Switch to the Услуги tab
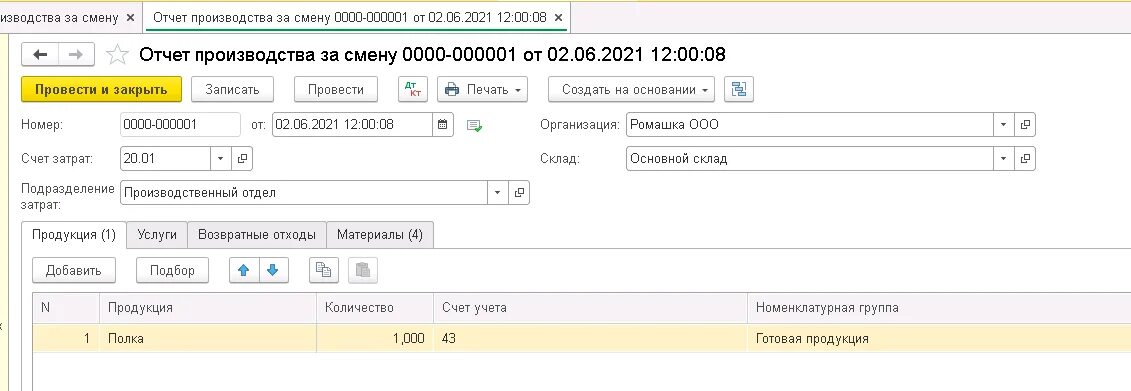The image size is (1131, 391). point(157,235)
